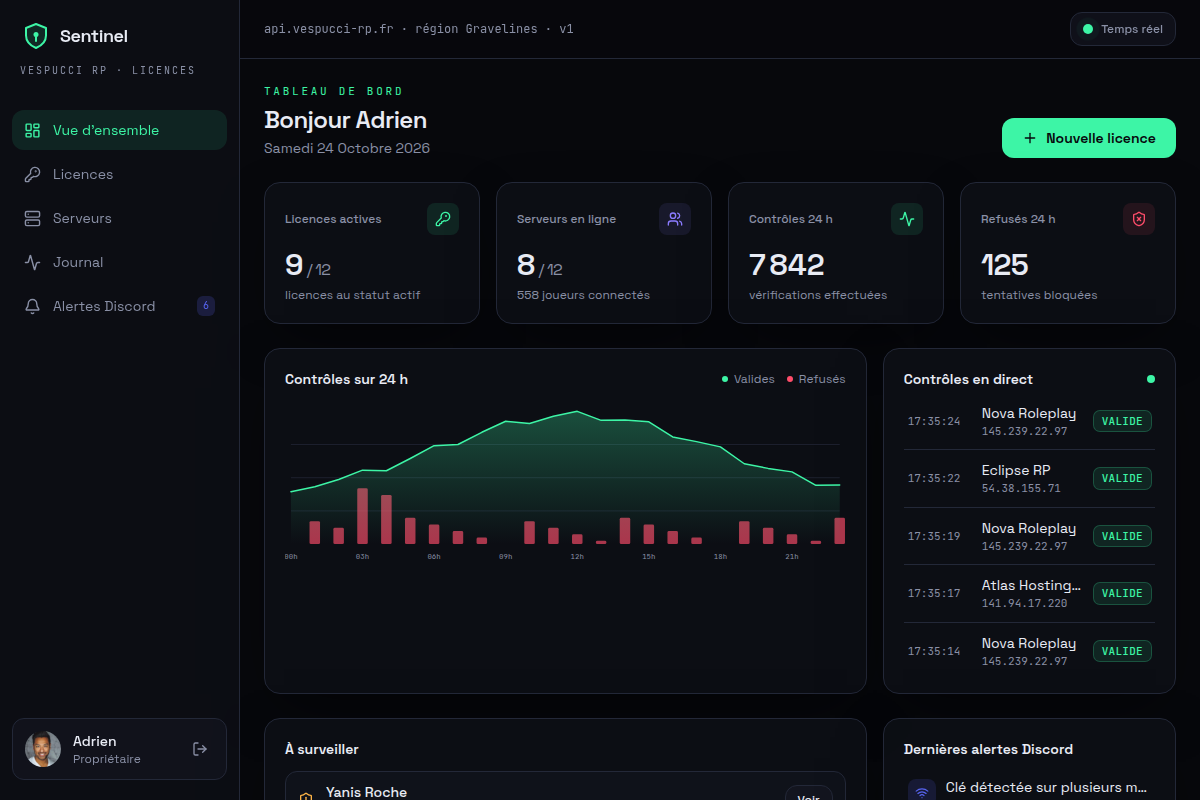The height and width of the screenshot is (800, 1200).
Task: Click the shield icon on Refusés 24 h card
Action: tap(1139, 219)
